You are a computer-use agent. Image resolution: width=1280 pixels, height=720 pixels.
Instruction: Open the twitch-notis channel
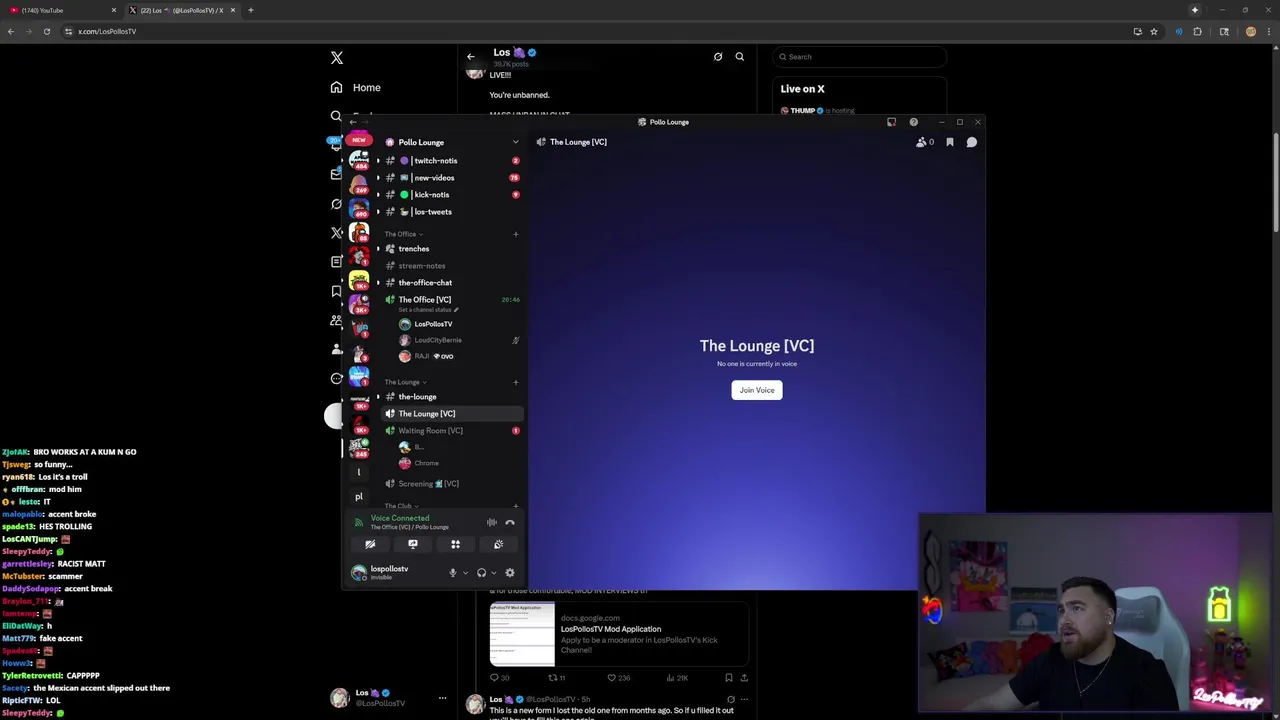(450, 161)
